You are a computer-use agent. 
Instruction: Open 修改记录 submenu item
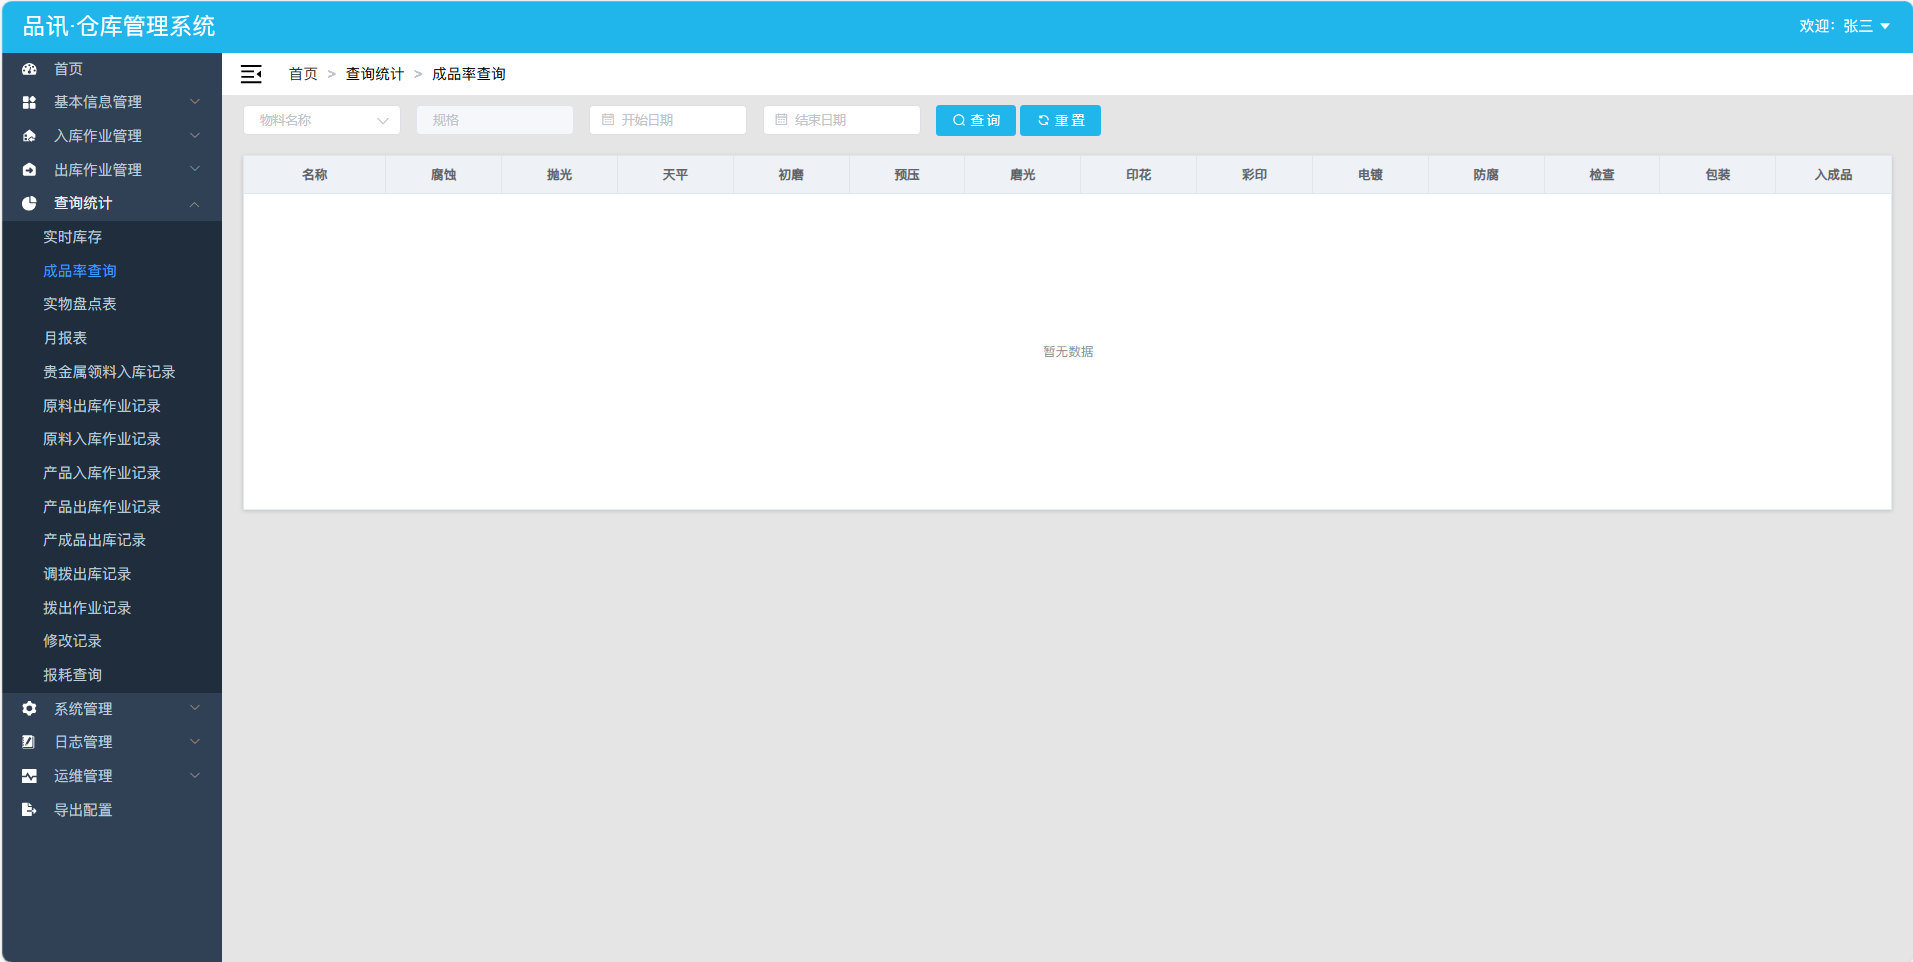tap(112, 641)
